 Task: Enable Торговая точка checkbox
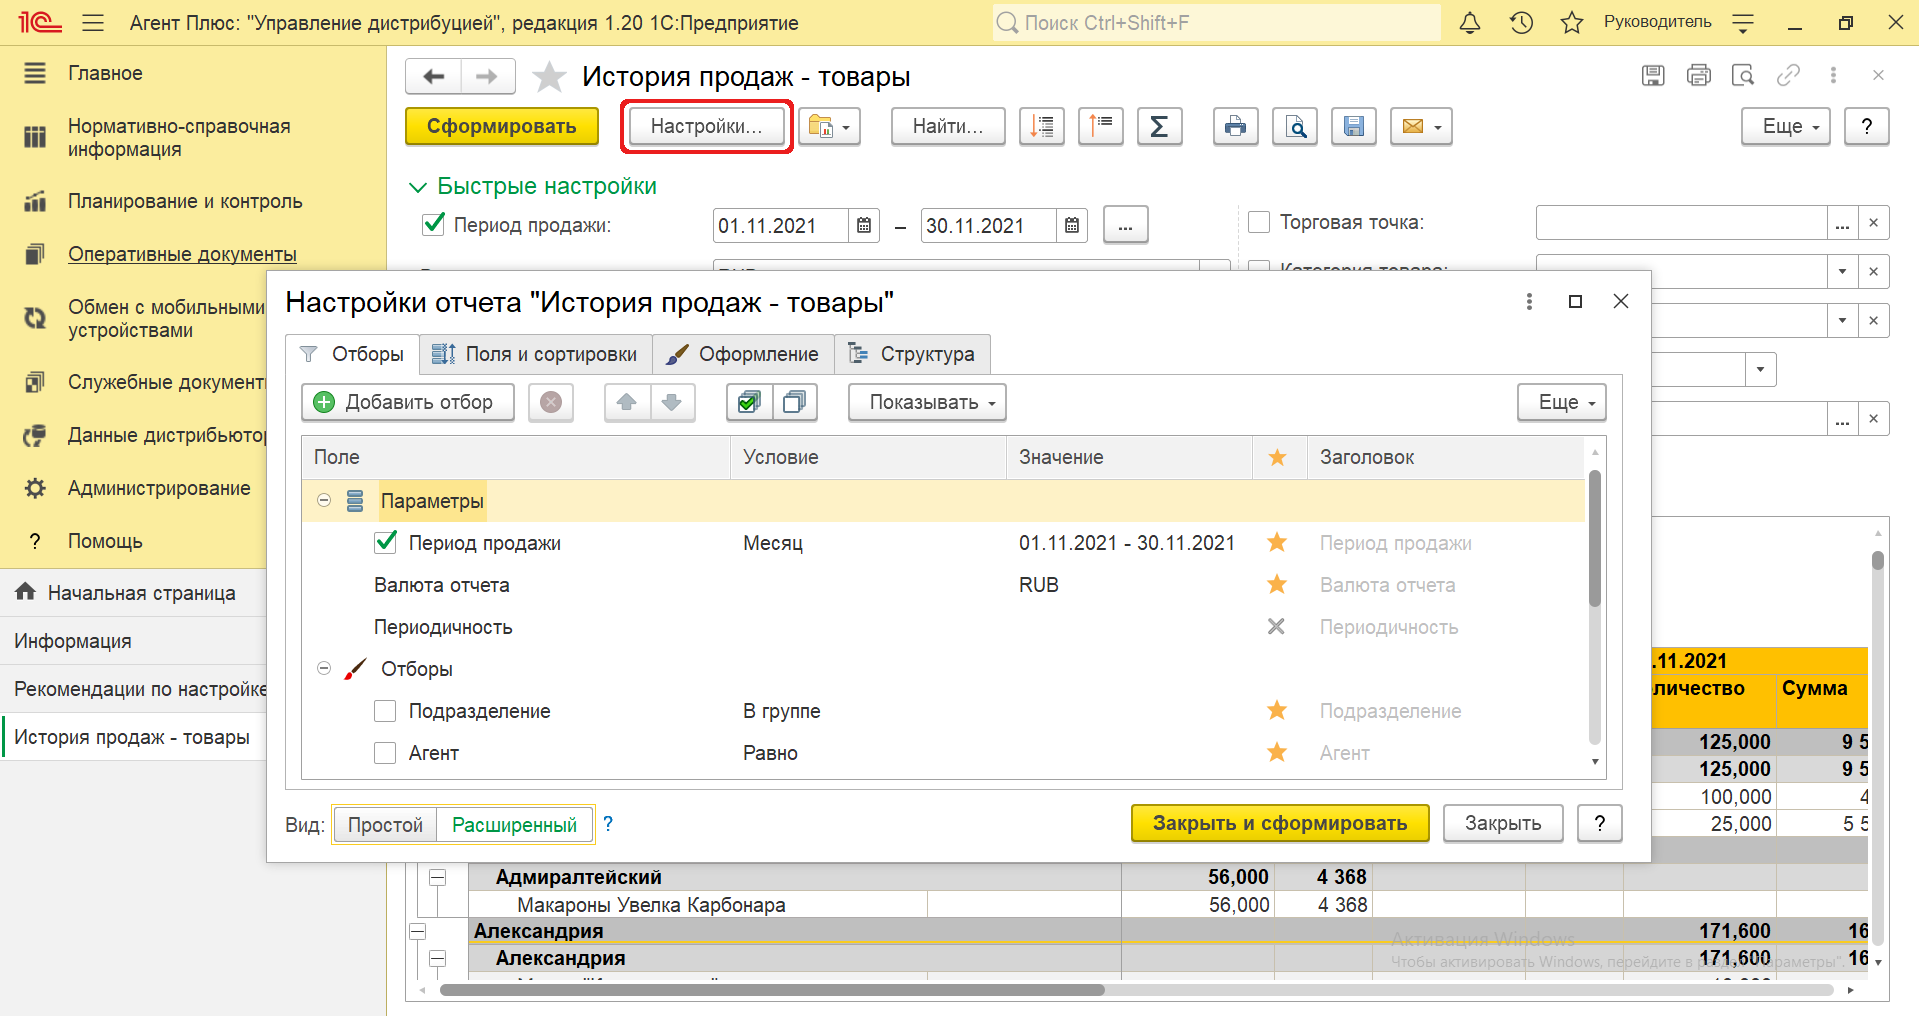[1259, 222]
